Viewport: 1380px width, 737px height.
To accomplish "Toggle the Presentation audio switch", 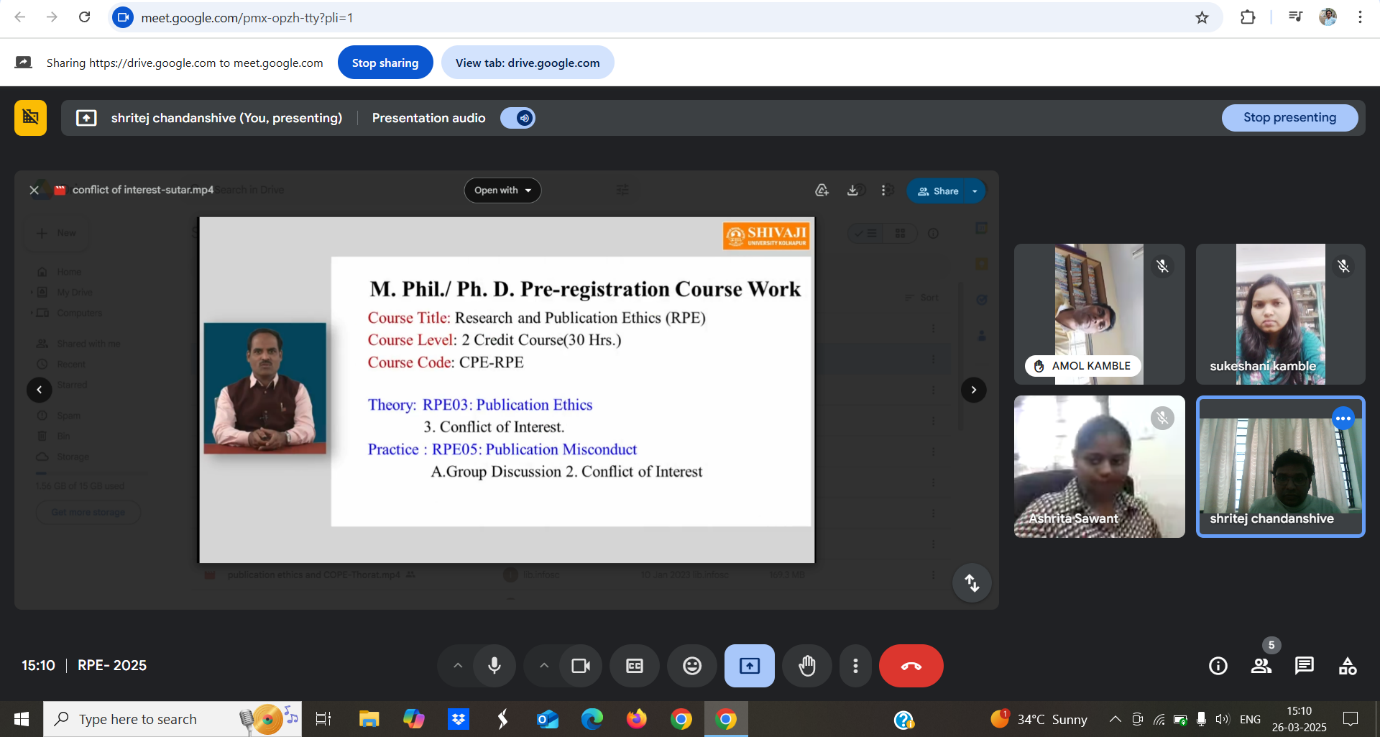I will [518, 118].
